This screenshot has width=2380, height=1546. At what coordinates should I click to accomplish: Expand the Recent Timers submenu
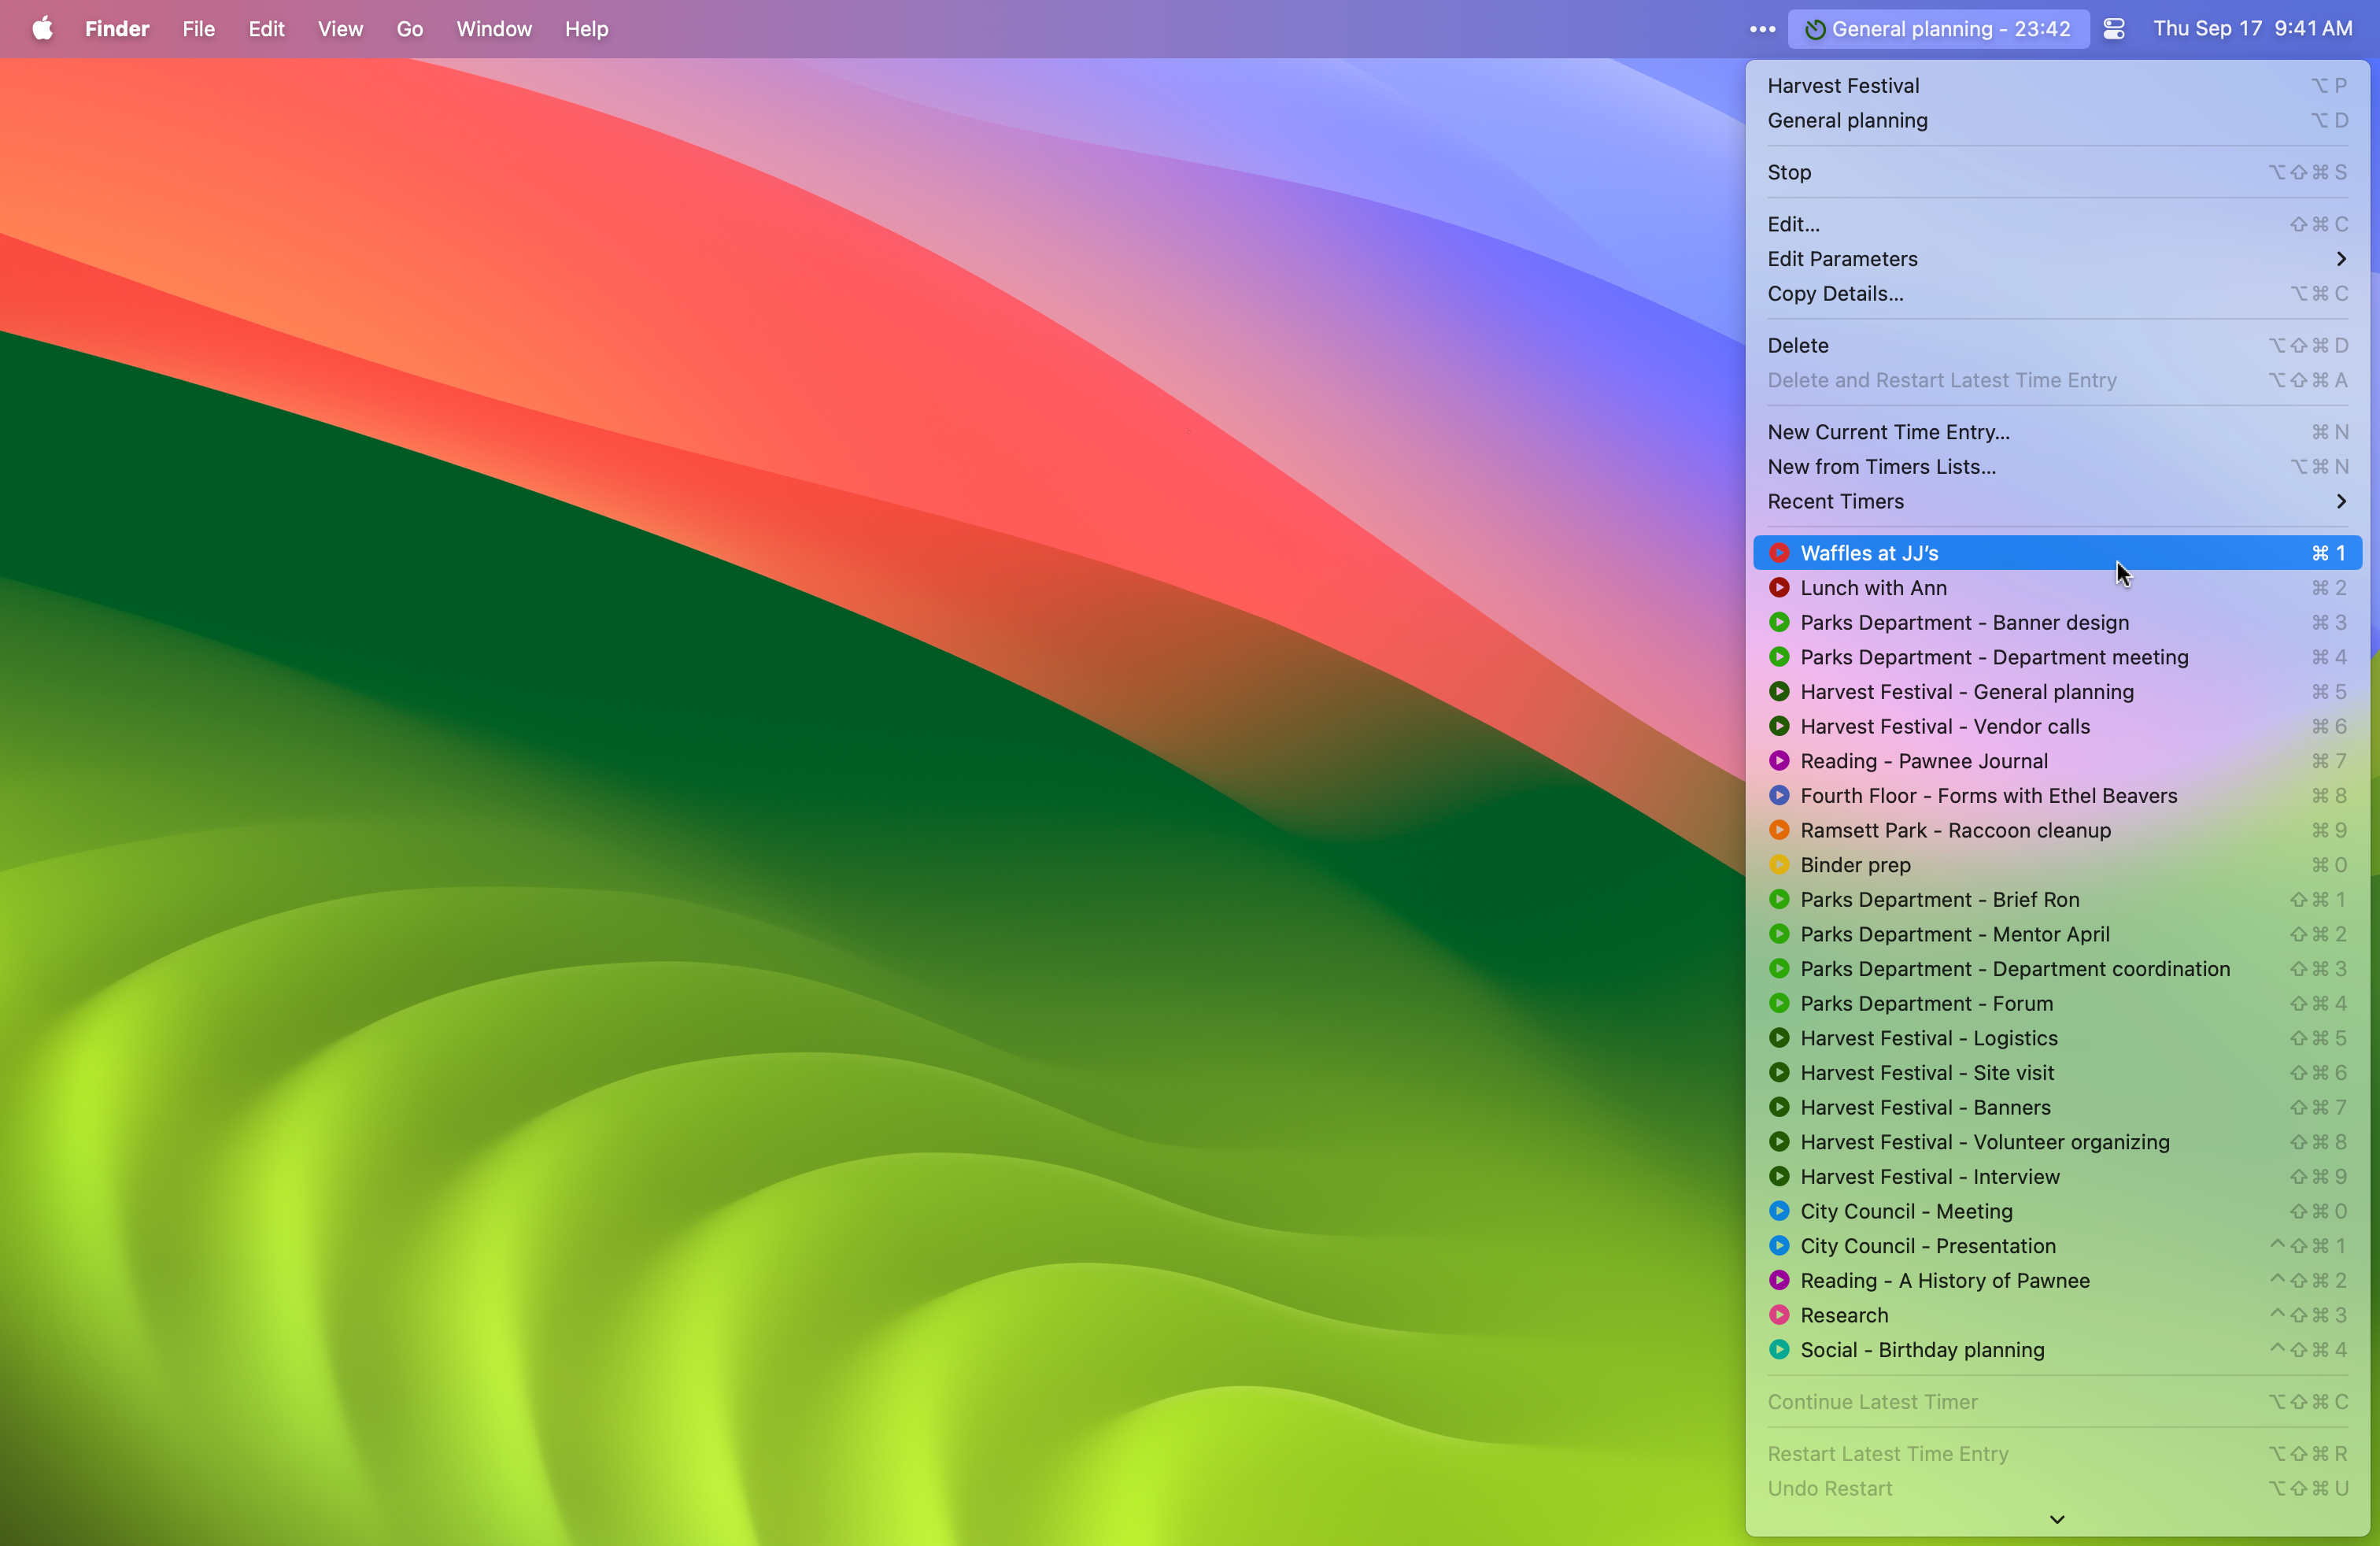coord(2057,501)
